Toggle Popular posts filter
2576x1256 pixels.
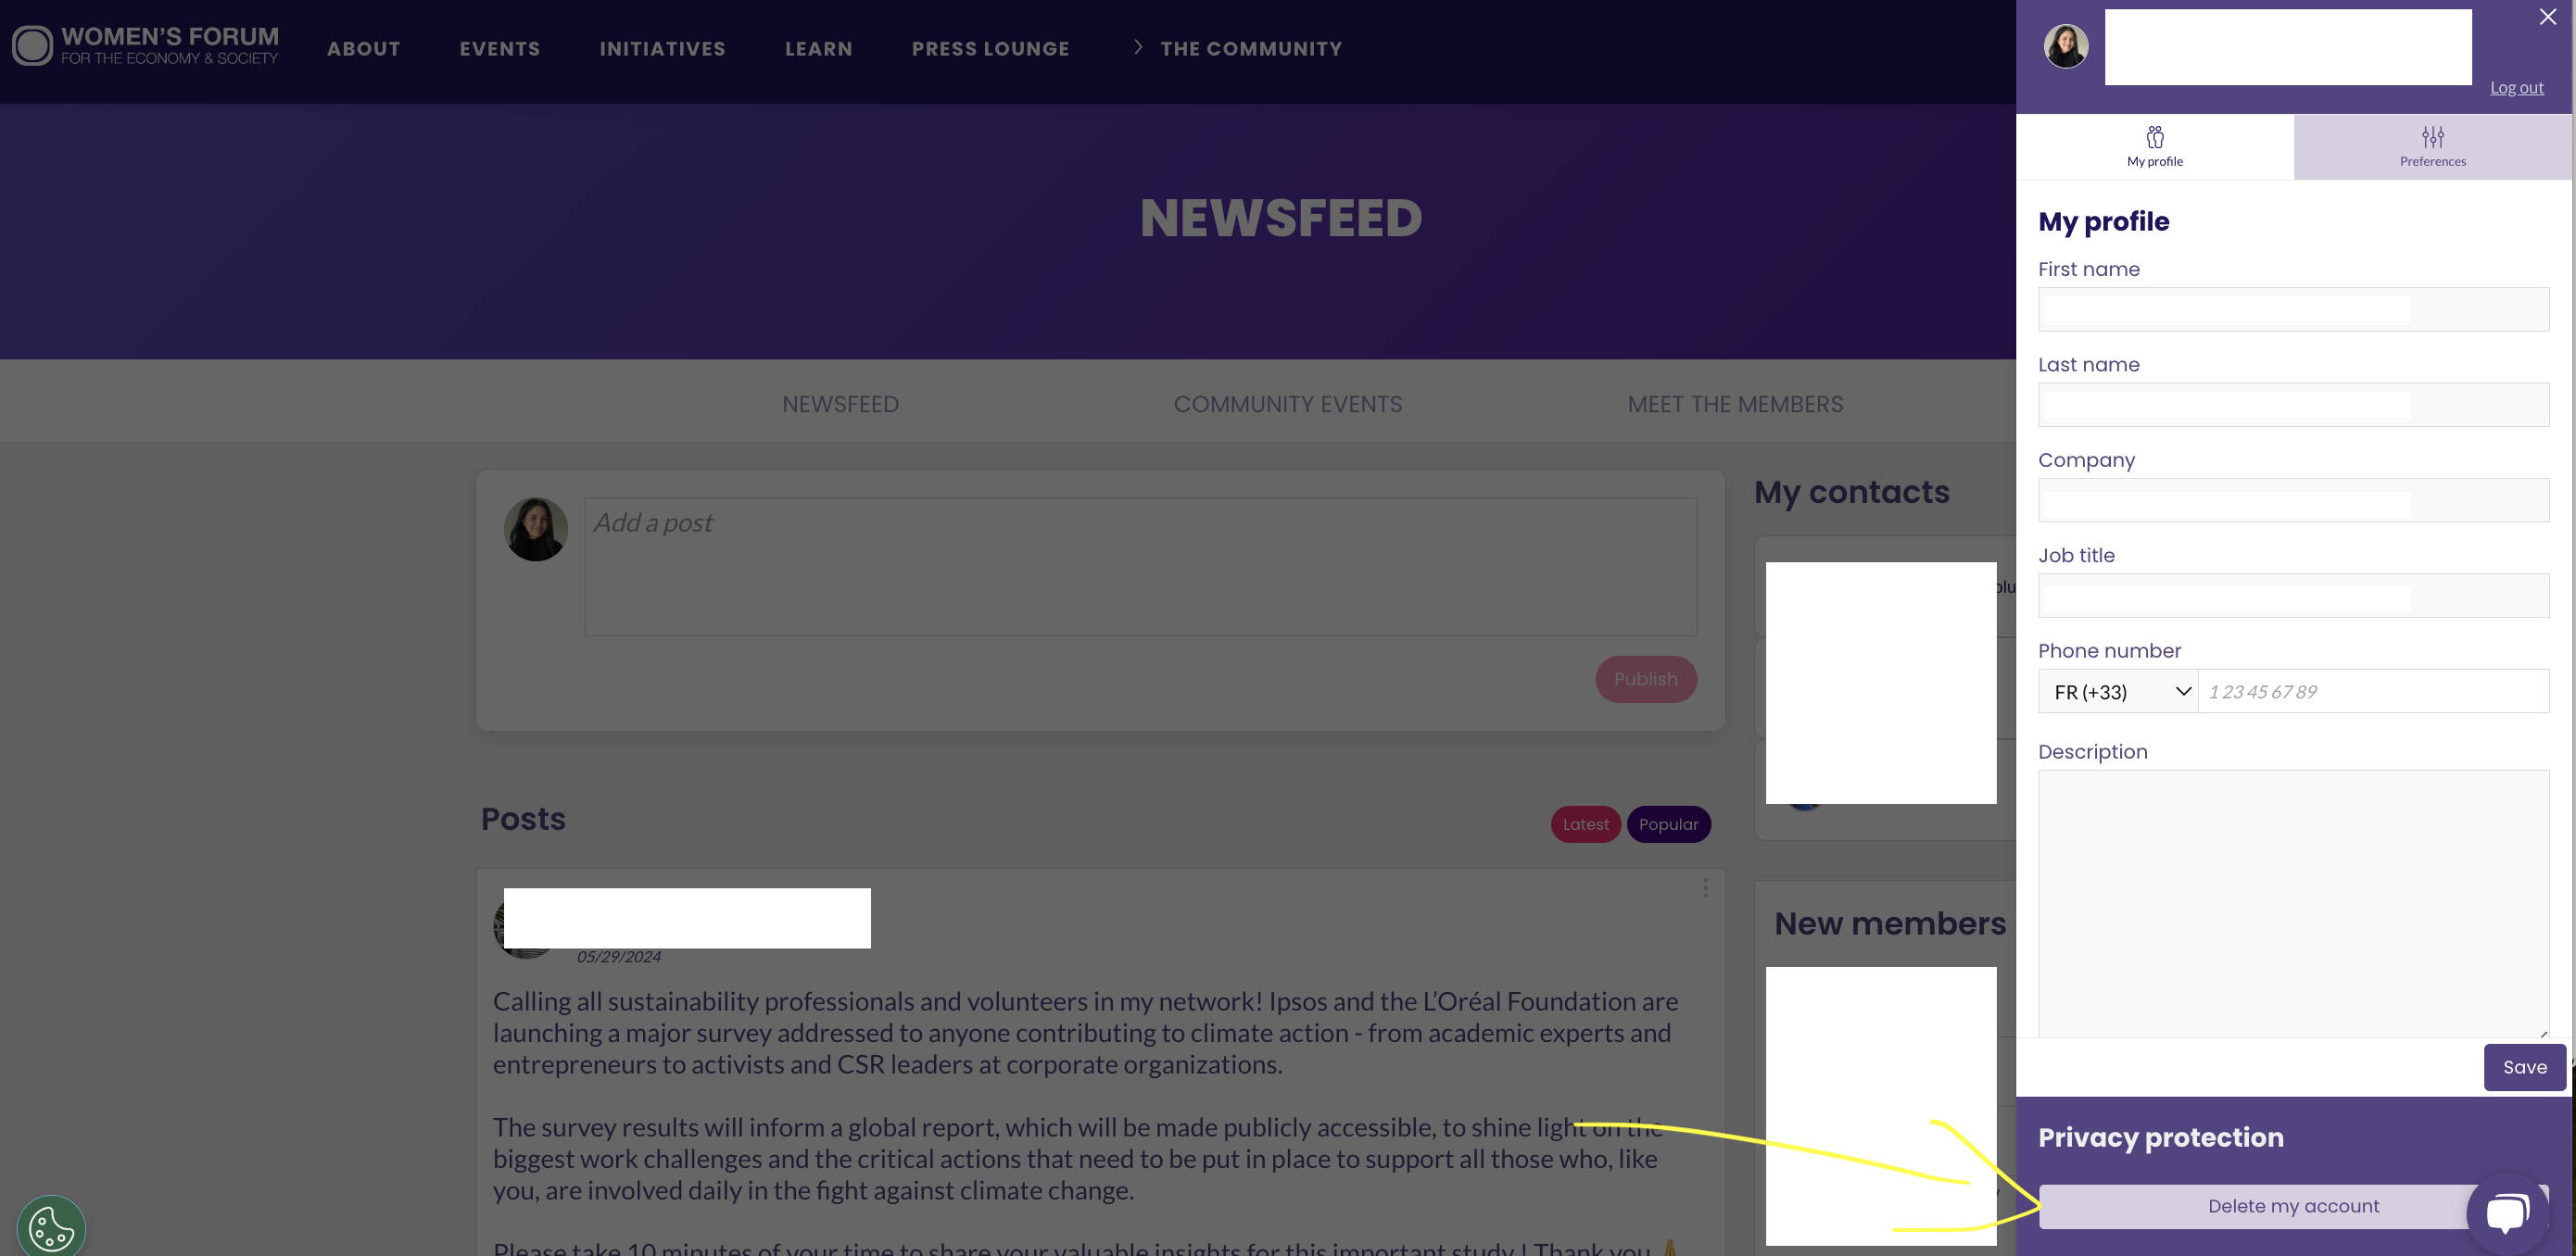[1669, 824]
